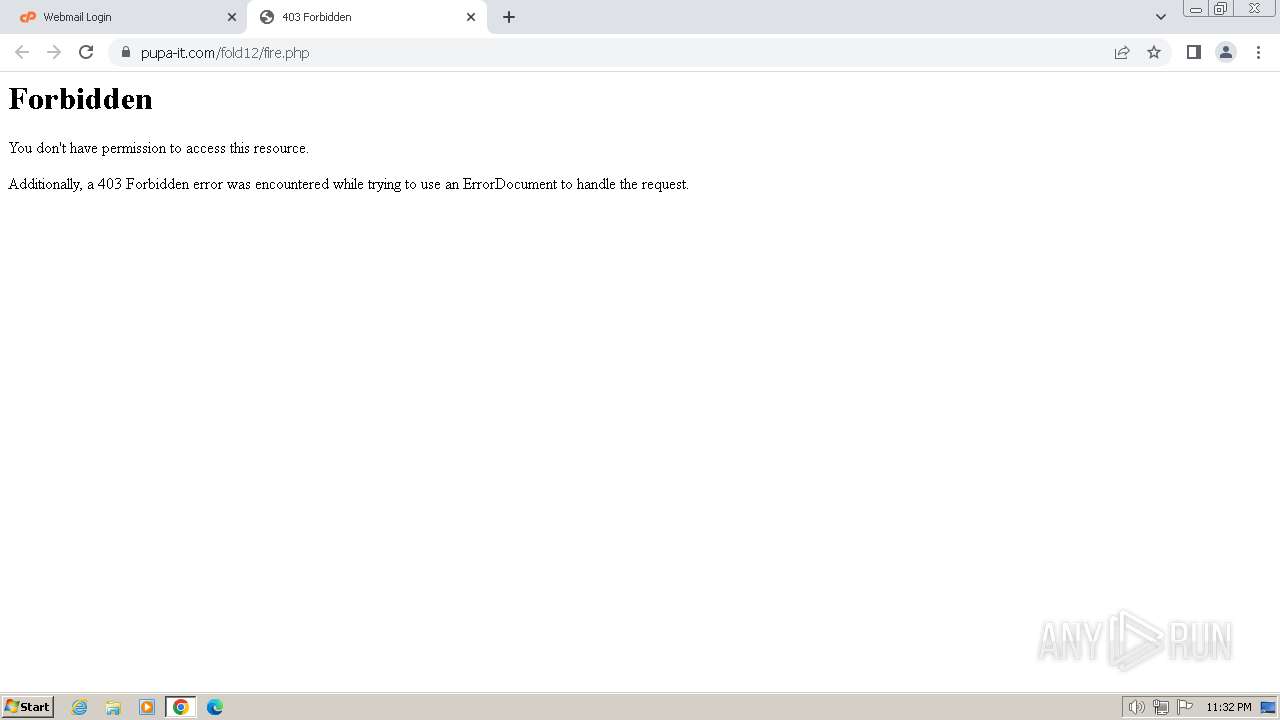Viewport: 1280px width, 720px height.
Task: Click the show desktop tray icon
Action: (1268, 707)
